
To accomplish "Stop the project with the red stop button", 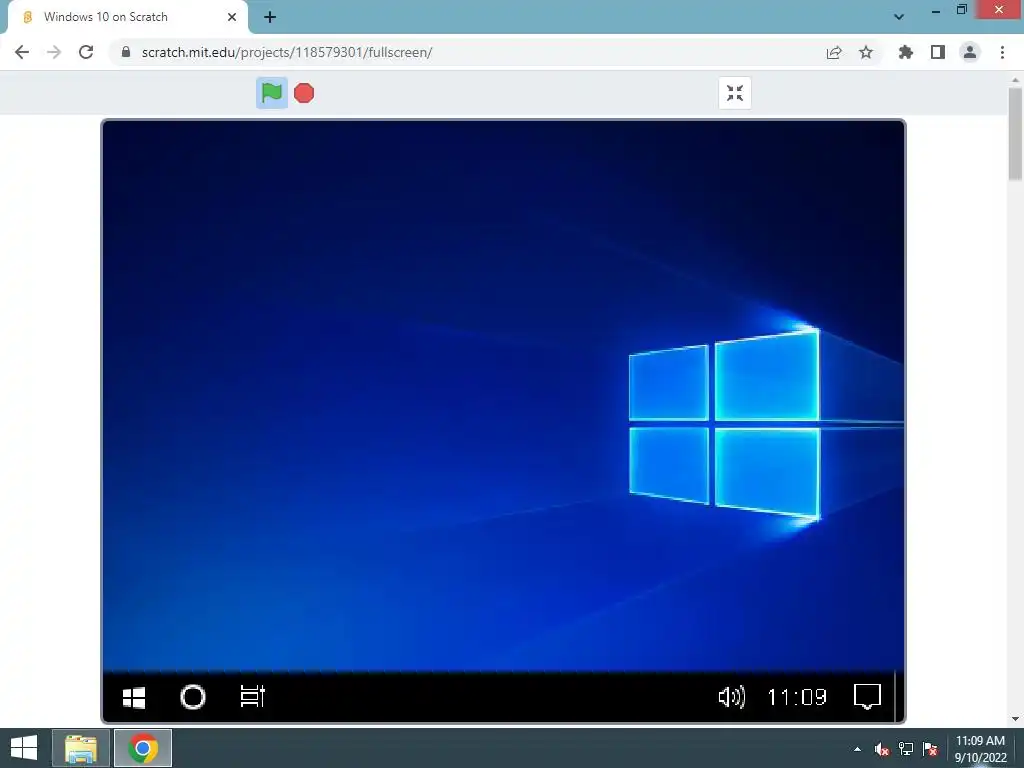I will coord(304,93).
